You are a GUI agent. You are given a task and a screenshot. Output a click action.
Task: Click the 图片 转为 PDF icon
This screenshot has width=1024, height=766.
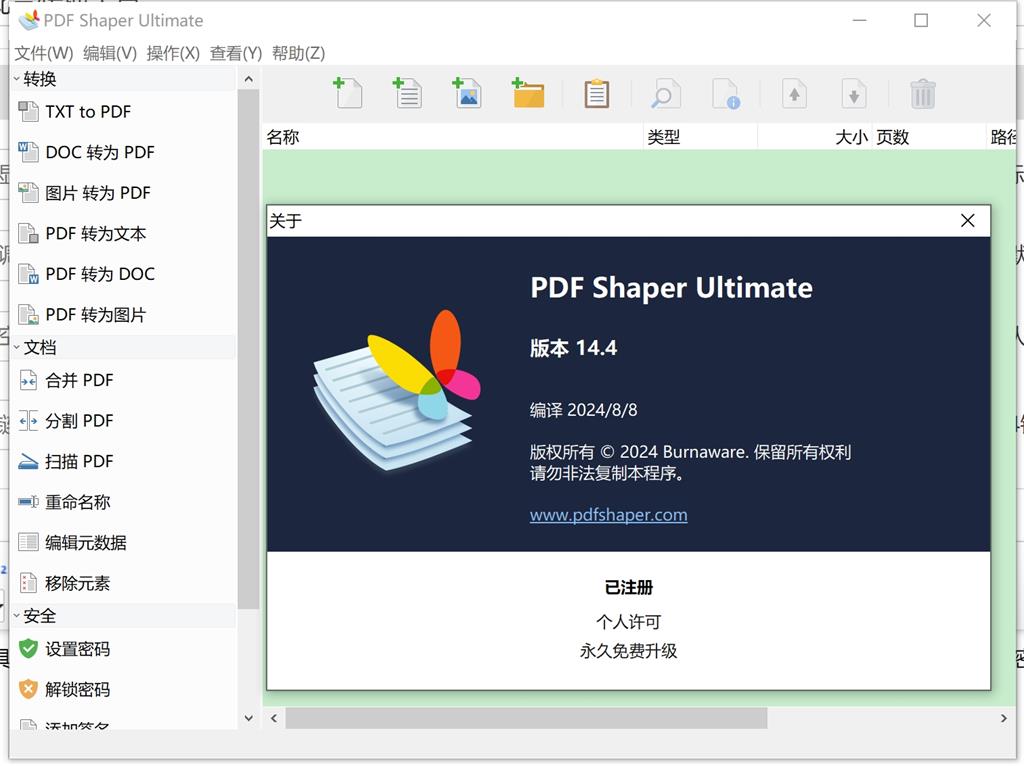point(28,193)
